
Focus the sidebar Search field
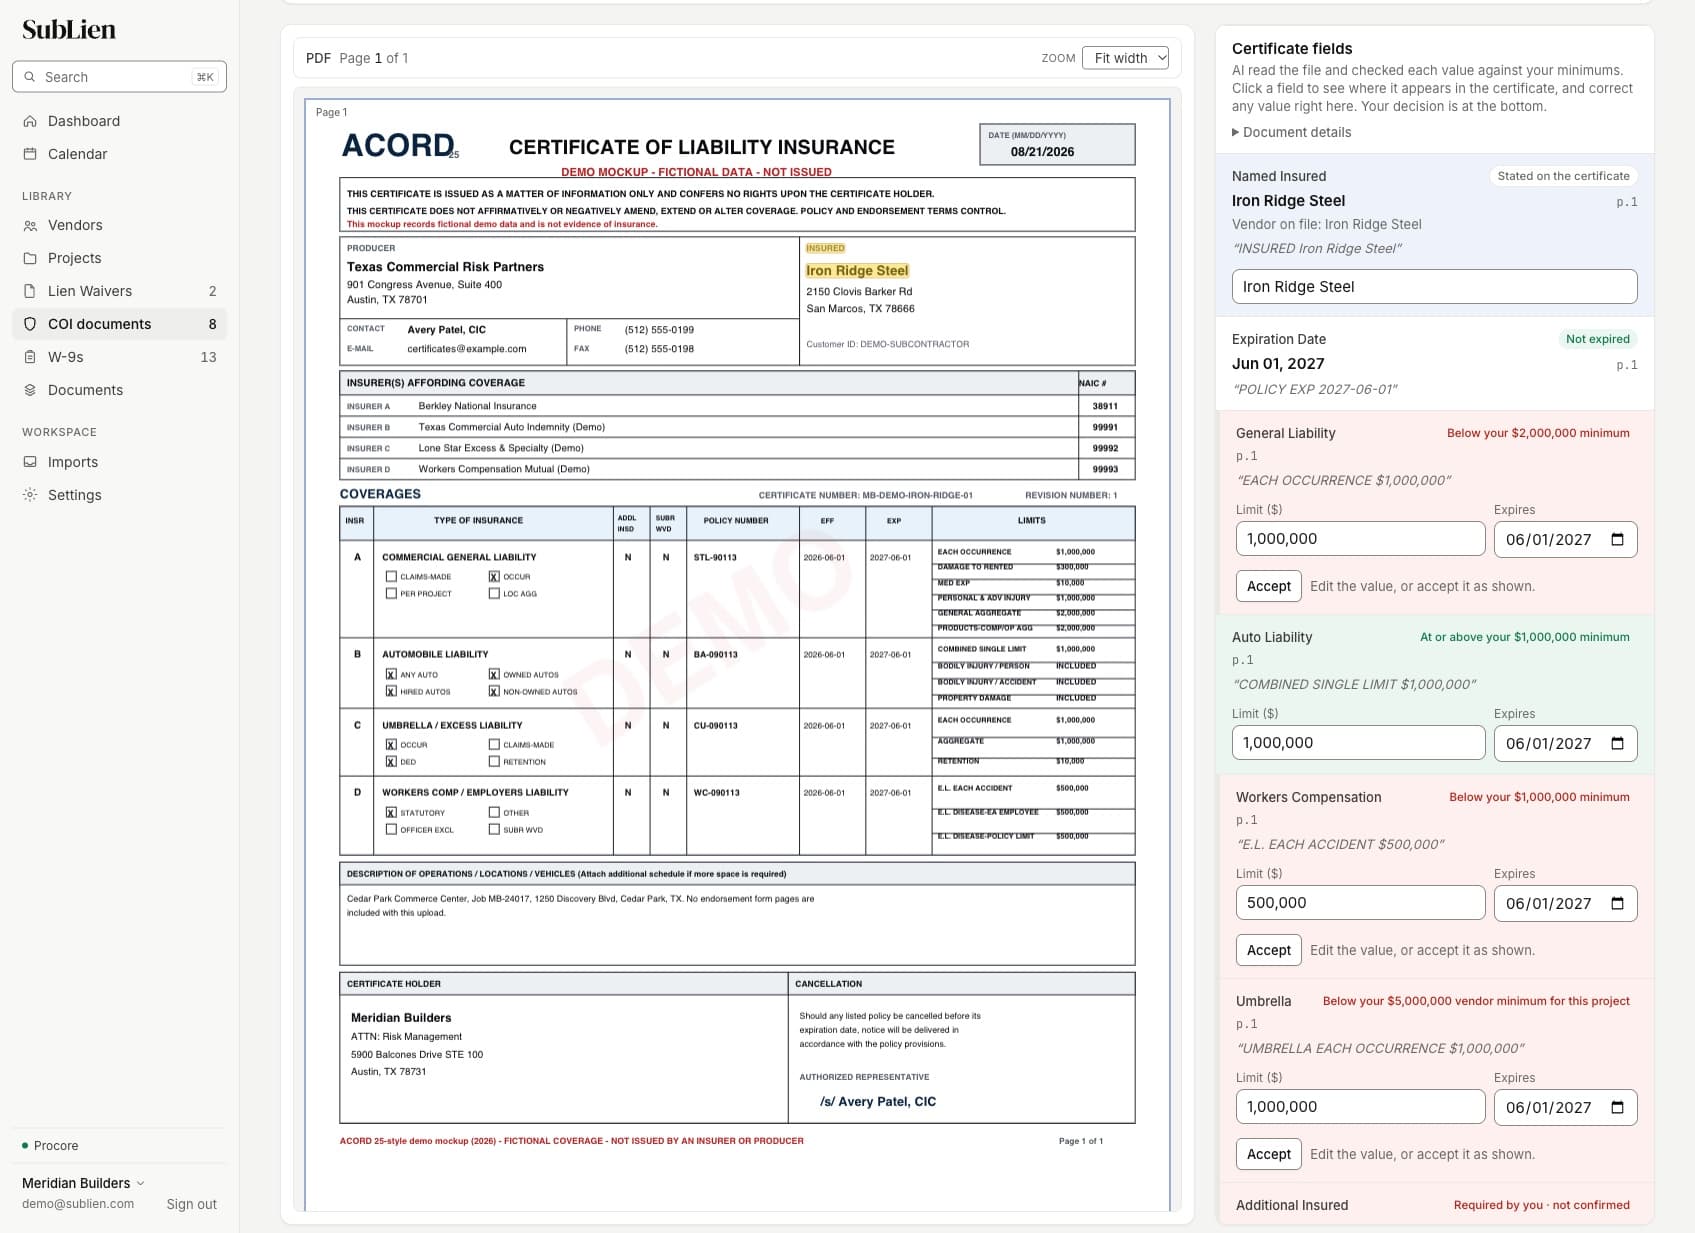pyautogui.click(x=119, y=77)
